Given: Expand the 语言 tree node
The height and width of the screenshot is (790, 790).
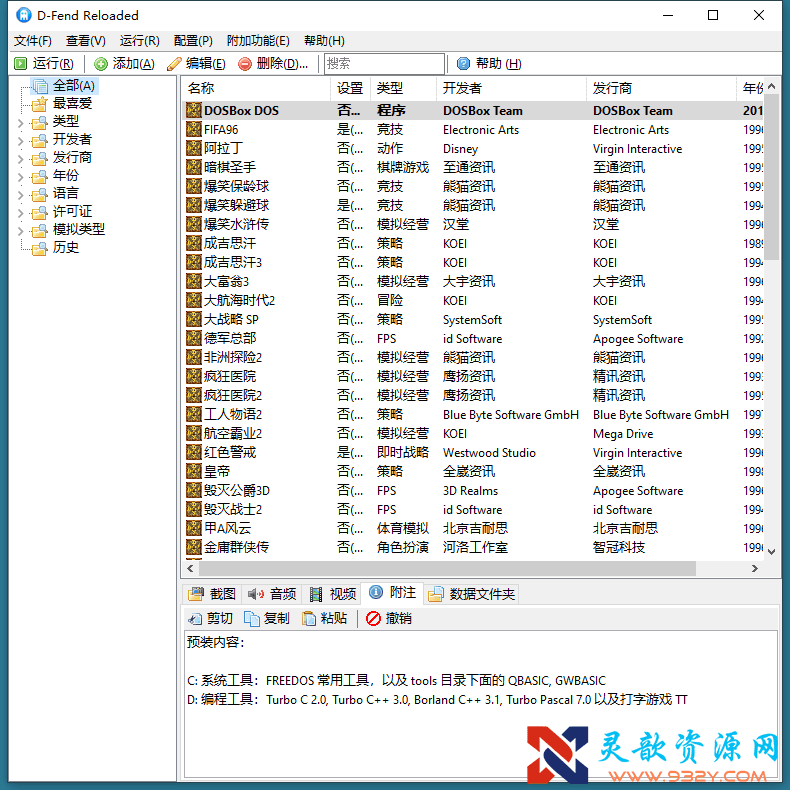Looking at the screenshot, I should [x=21, y=194].
